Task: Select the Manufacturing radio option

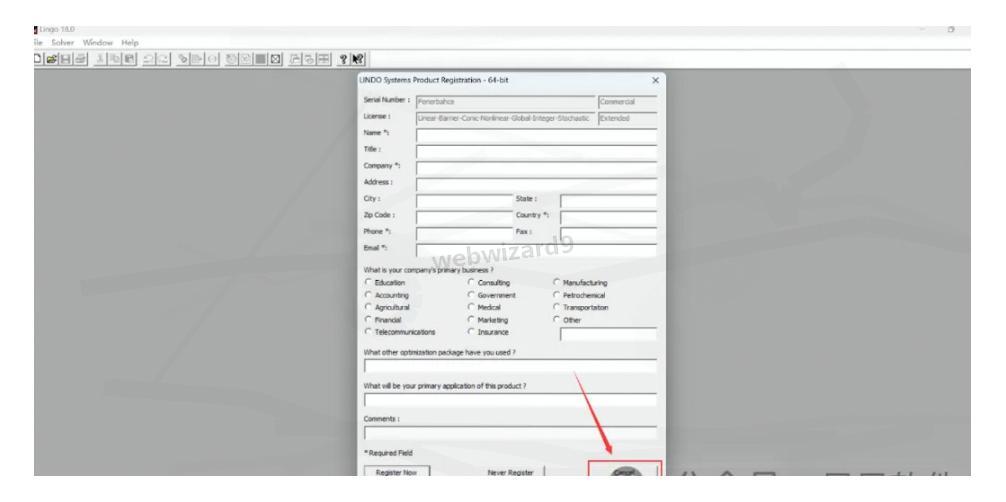Action: [557, 283]
